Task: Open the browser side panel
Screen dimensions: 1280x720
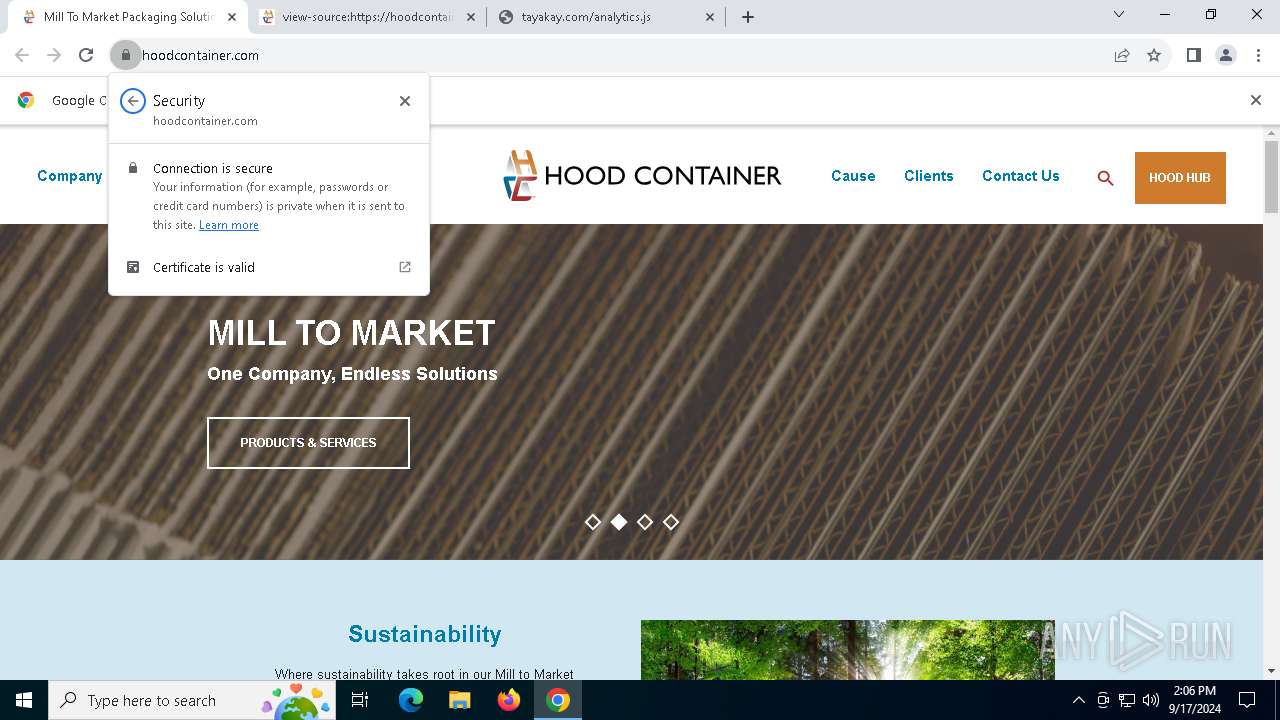Action: [1194, 55]
